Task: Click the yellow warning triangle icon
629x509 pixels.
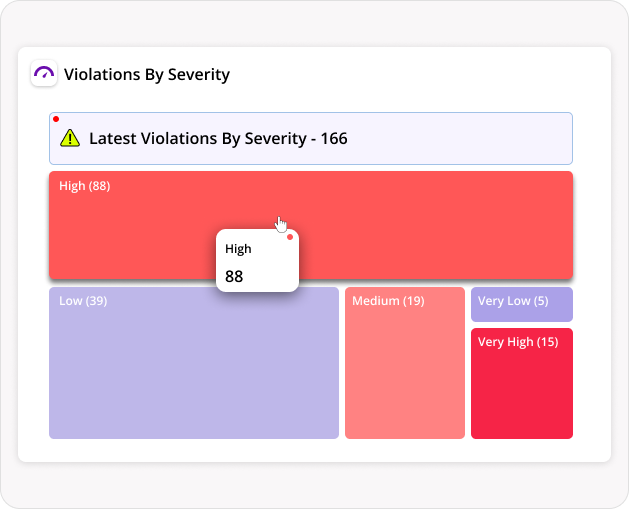Action: coord(70,138)
